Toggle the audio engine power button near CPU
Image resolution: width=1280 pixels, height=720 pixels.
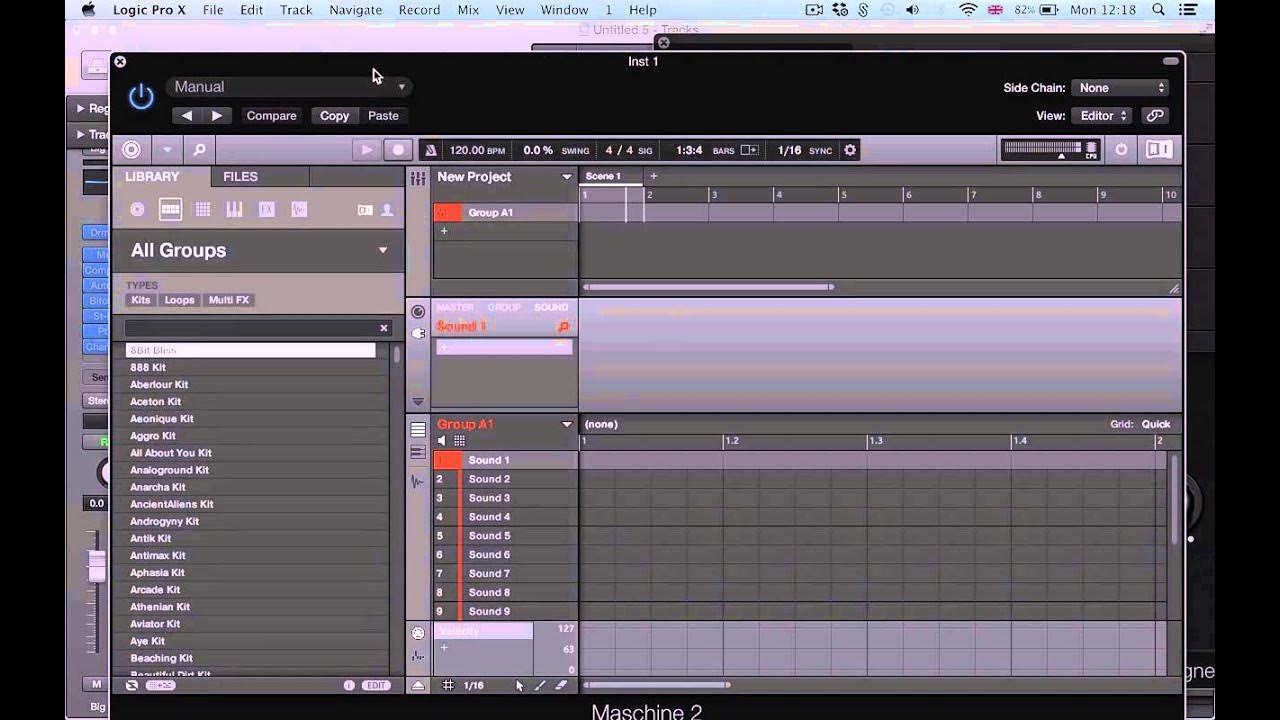point(1121,150)
